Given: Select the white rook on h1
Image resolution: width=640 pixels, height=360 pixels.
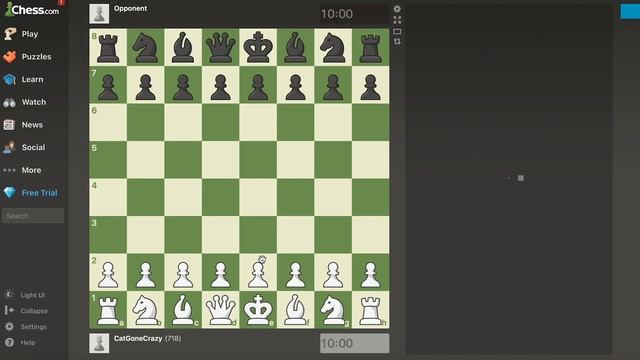Looking at the screenshot, I should (x=371, y=310).
